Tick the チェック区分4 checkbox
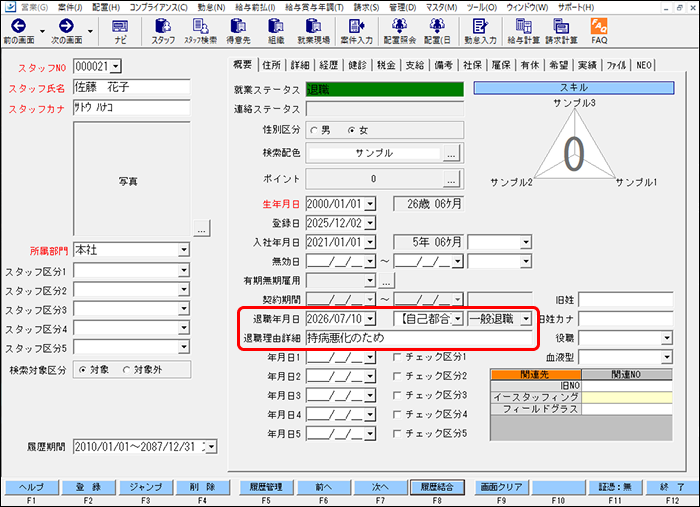 point(396,415)
